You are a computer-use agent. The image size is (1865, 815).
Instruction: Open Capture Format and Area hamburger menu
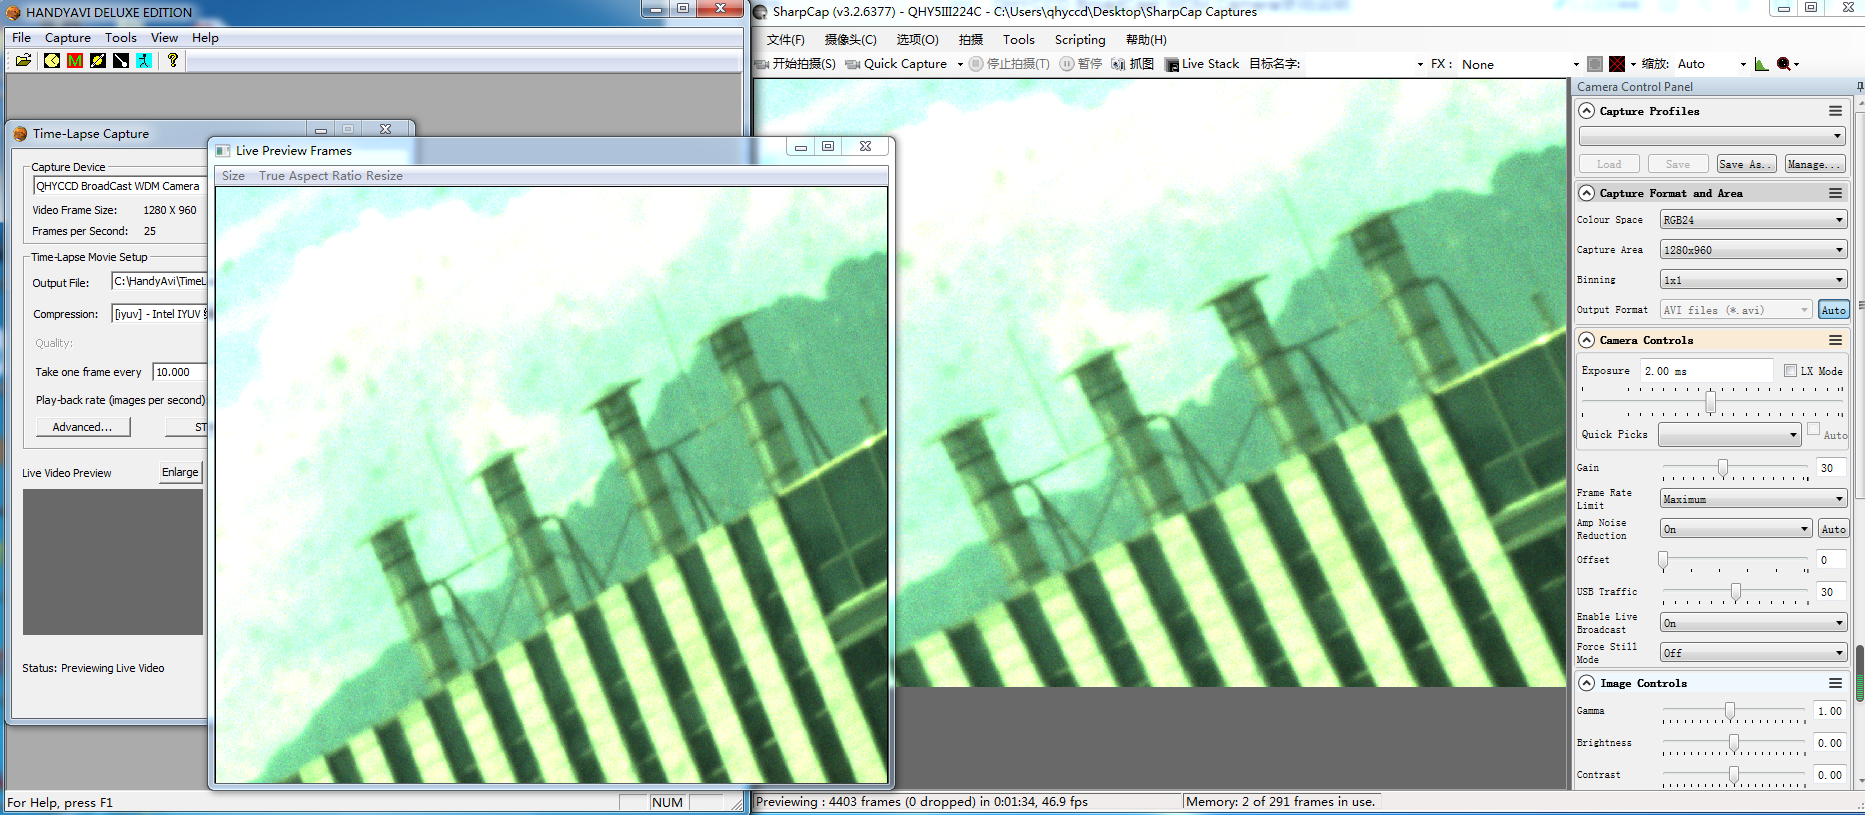[x=1835, y=193]
